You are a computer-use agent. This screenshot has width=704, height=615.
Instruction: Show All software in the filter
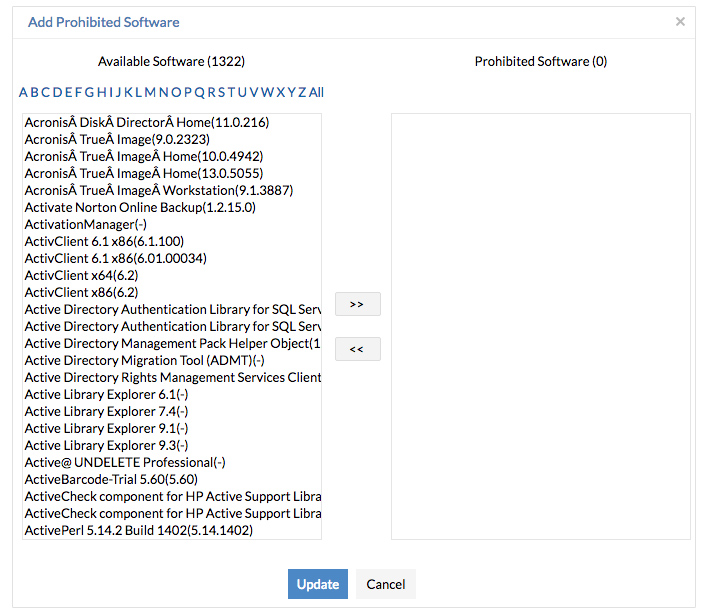pos(316,92)
